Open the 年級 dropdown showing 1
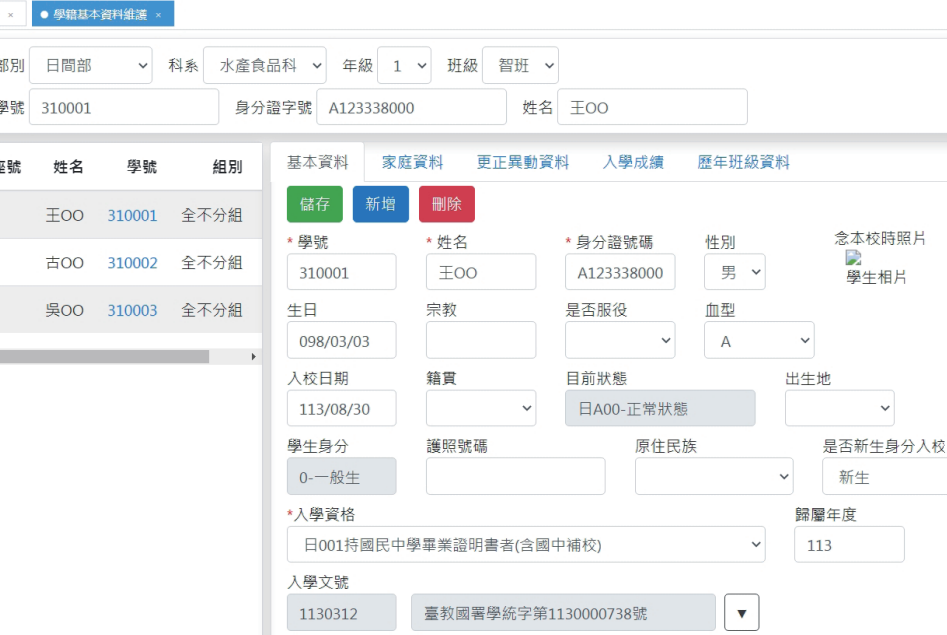 pyautogui.click(x=404, y=65)
